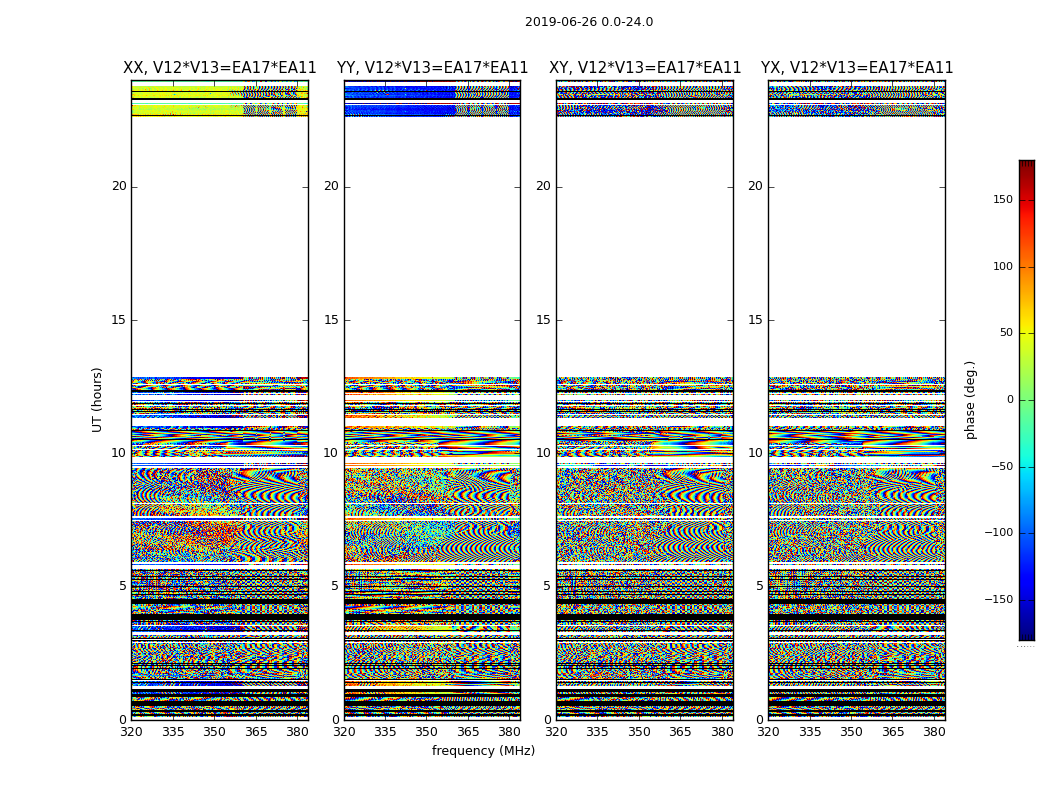This screenshot has width=1050, height=800.
Task: Click the '380' tick label on YX x-axis
Action: tap(934, 732)
